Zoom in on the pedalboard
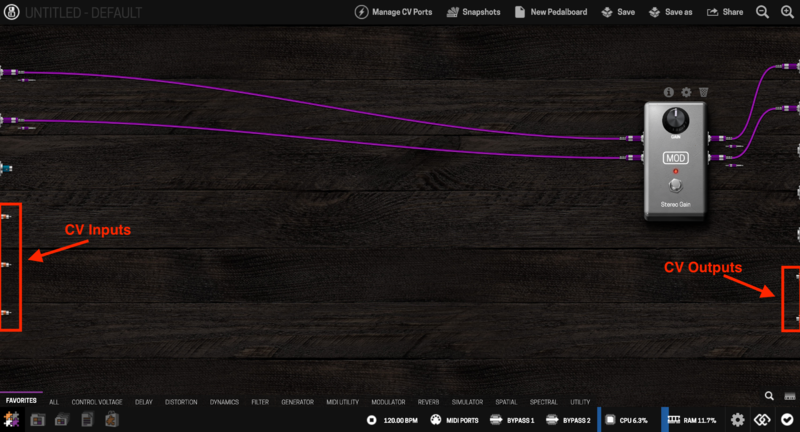 (788, 12)
